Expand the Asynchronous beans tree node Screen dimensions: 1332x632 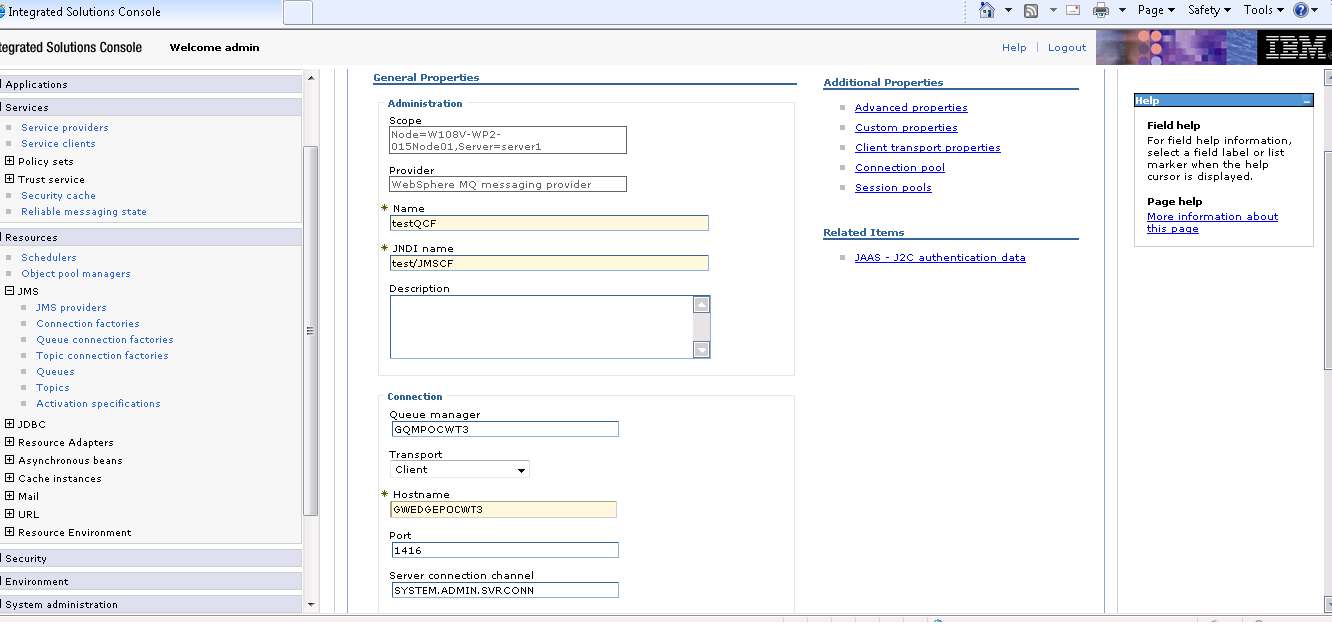point(10,460)
